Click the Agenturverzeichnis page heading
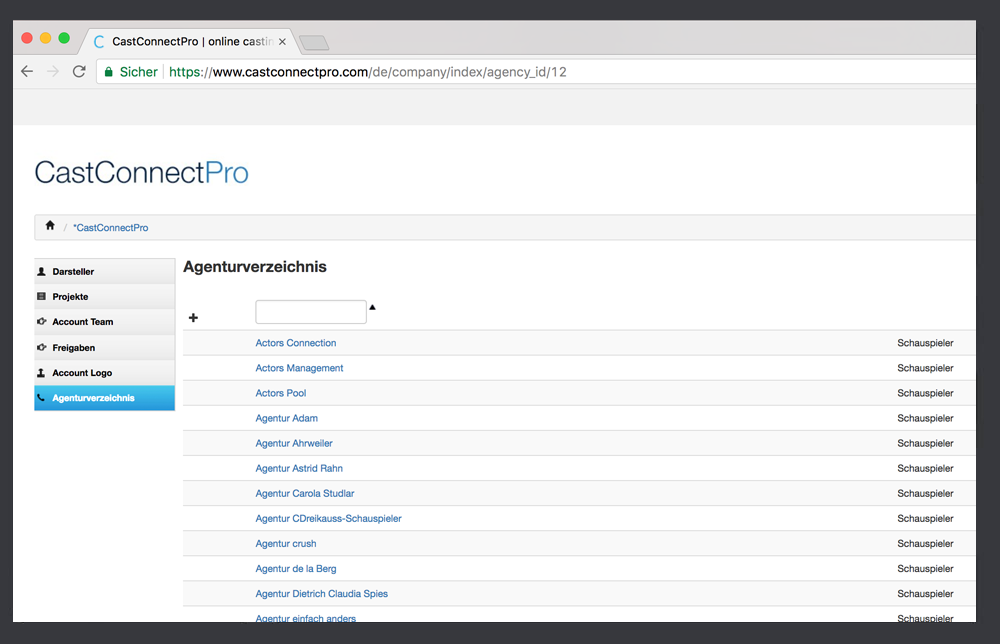Viewport: 1000px width, 644px height. [254, 267]
